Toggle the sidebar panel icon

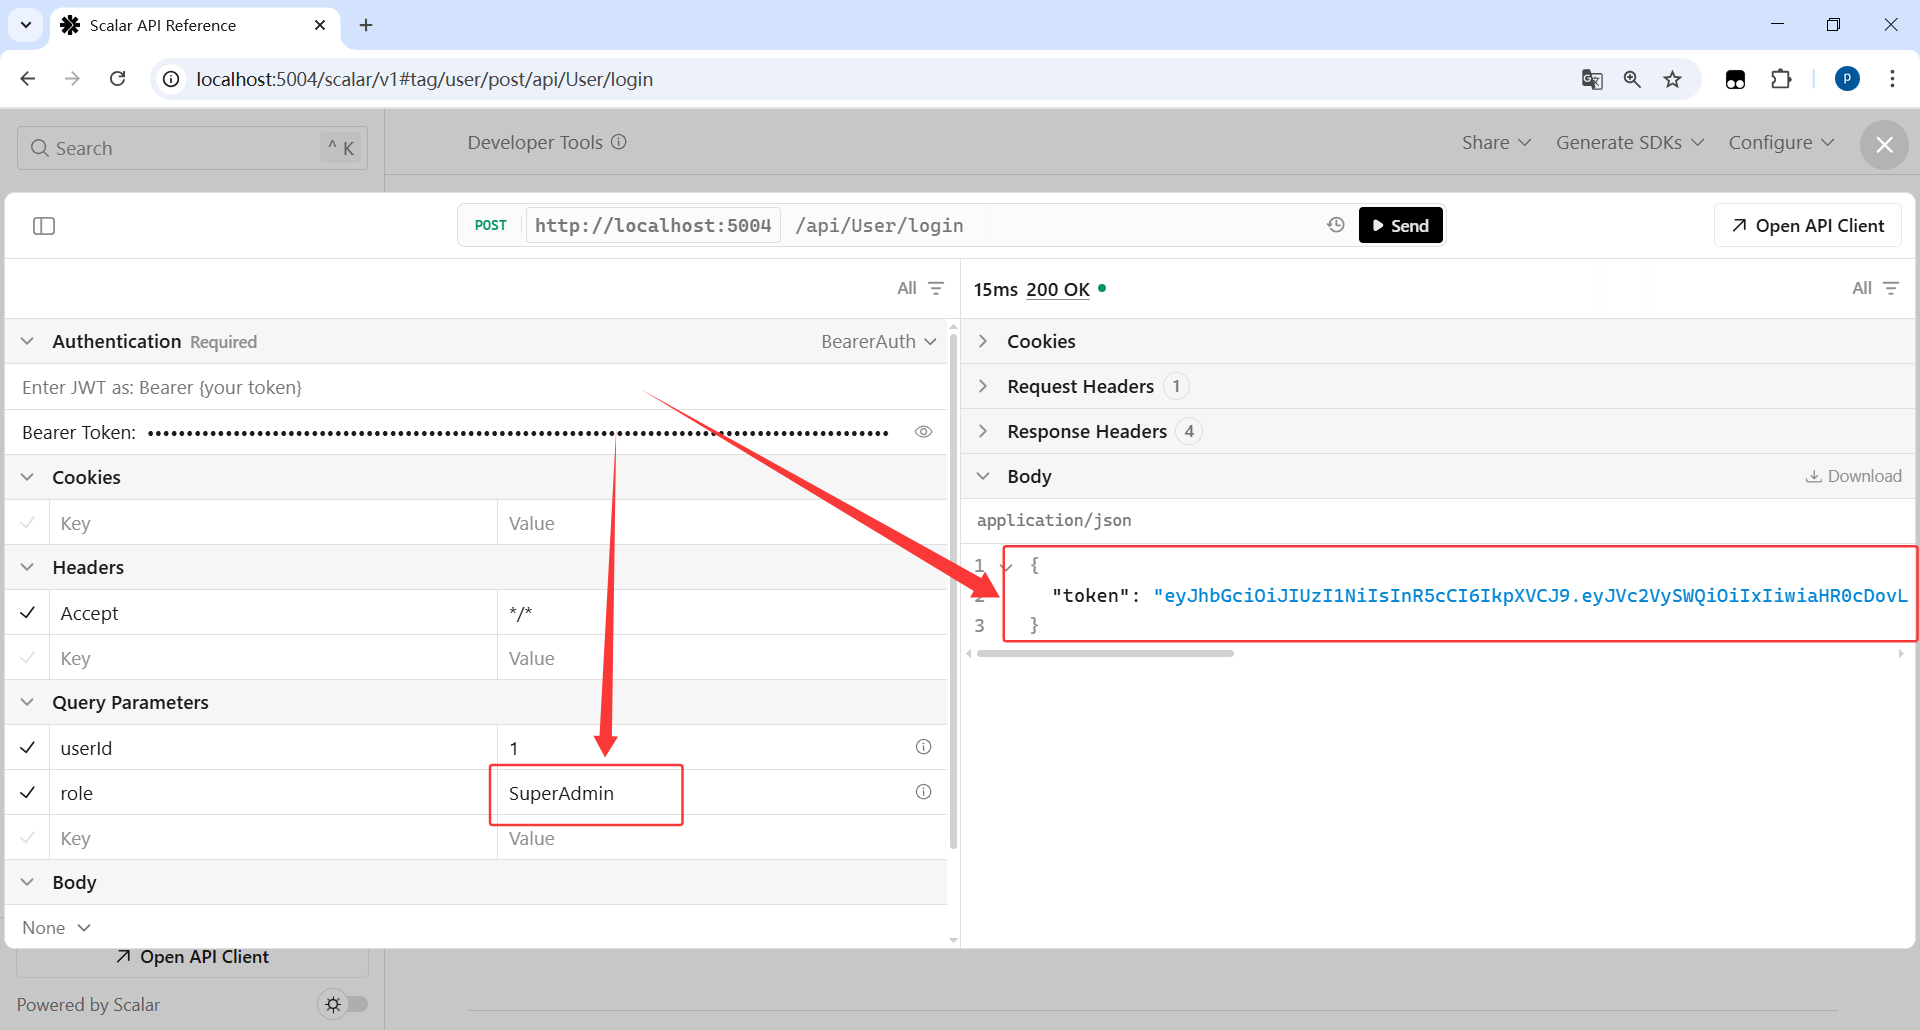(x=44, y=226)
